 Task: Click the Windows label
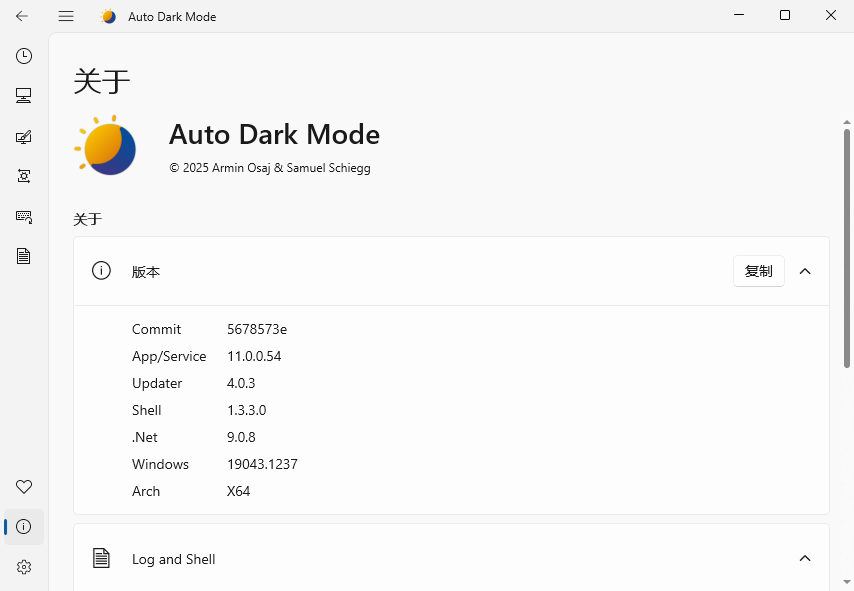[x=160, y=464]
